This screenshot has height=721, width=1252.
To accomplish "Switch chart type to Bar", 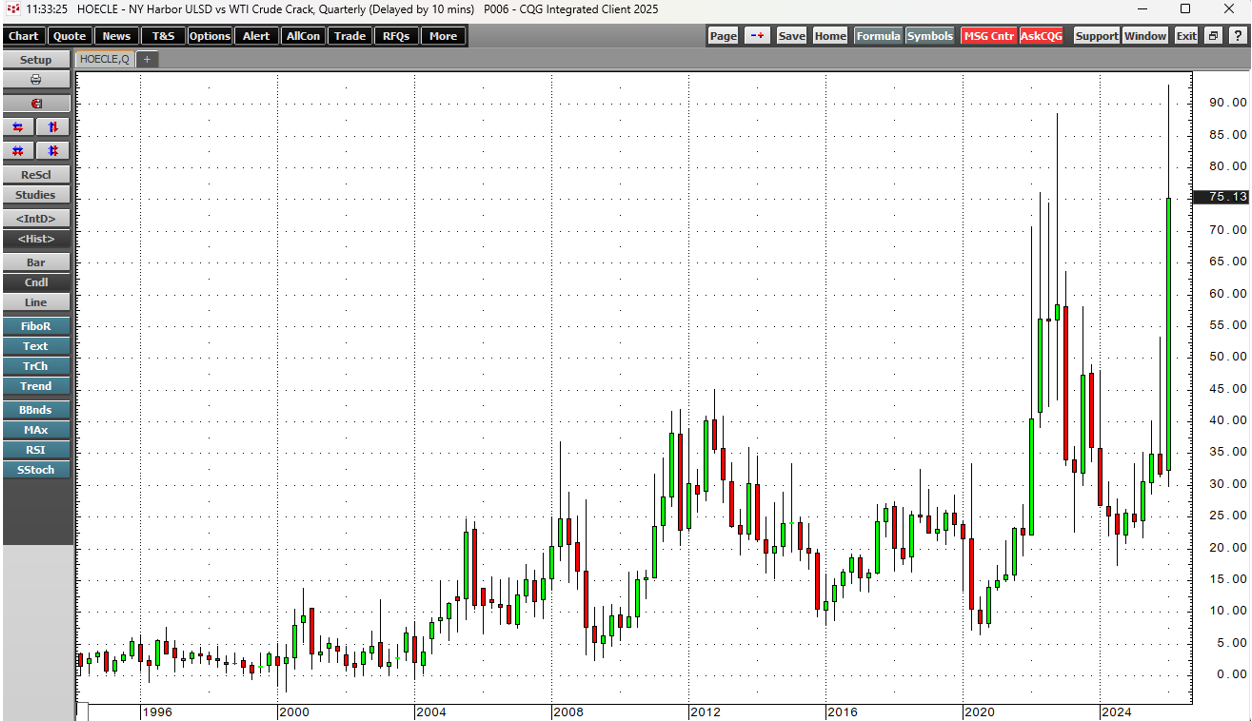I will click(x=36, y=263).
